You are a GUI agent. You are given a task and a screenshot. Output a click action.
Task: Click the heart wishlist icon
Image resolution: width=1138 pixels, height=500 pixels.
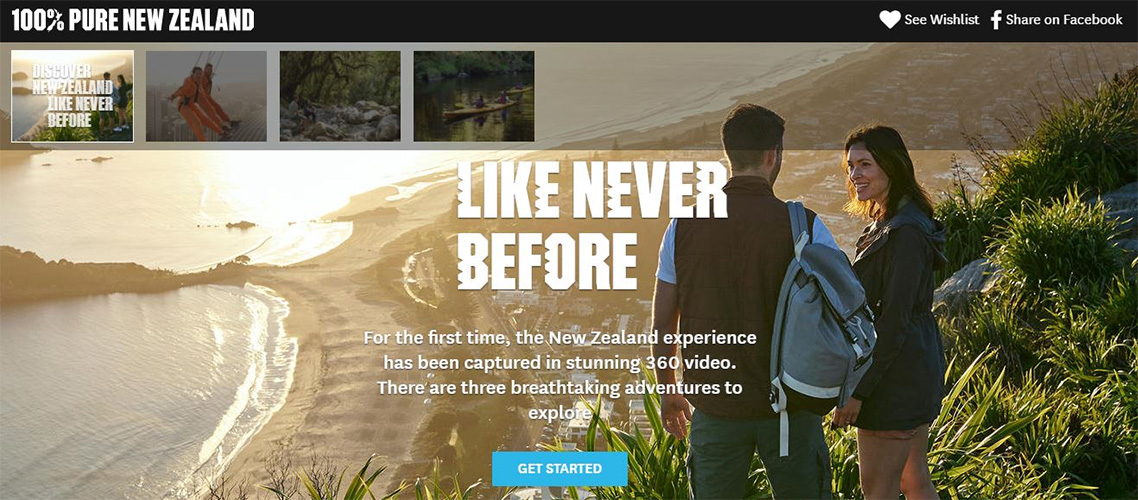890,20
